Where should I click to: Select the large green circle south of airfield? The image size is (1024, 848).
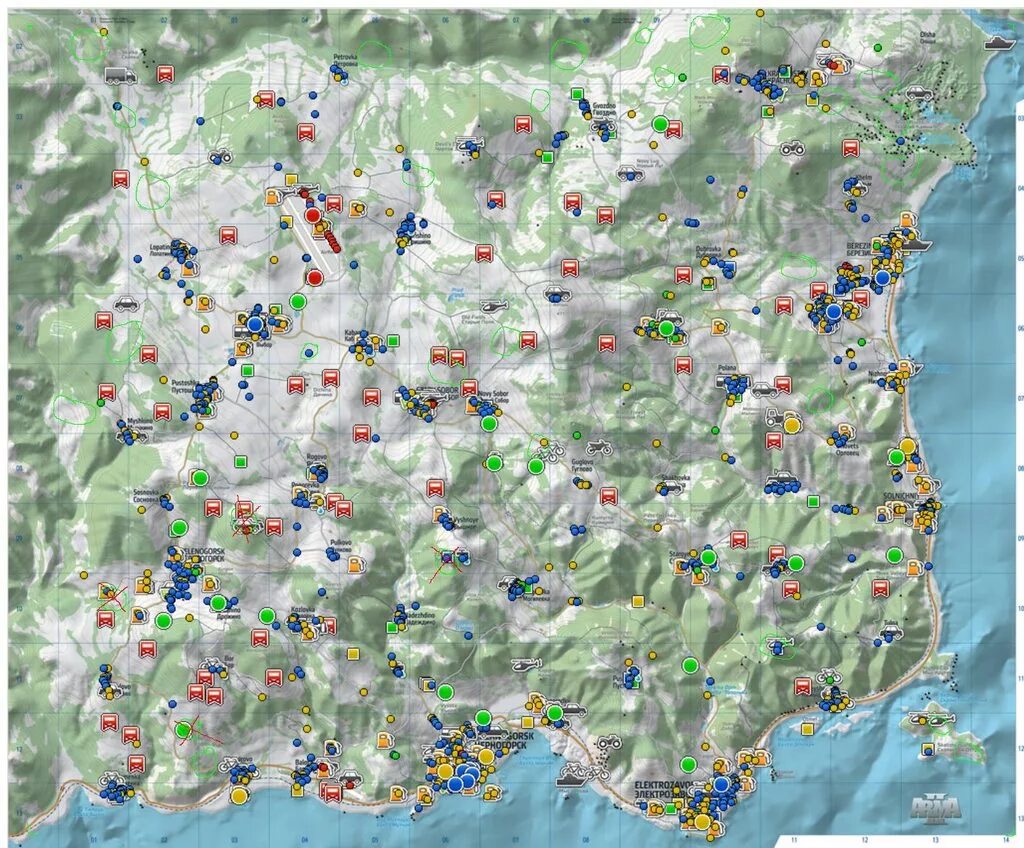pos(298,301)
